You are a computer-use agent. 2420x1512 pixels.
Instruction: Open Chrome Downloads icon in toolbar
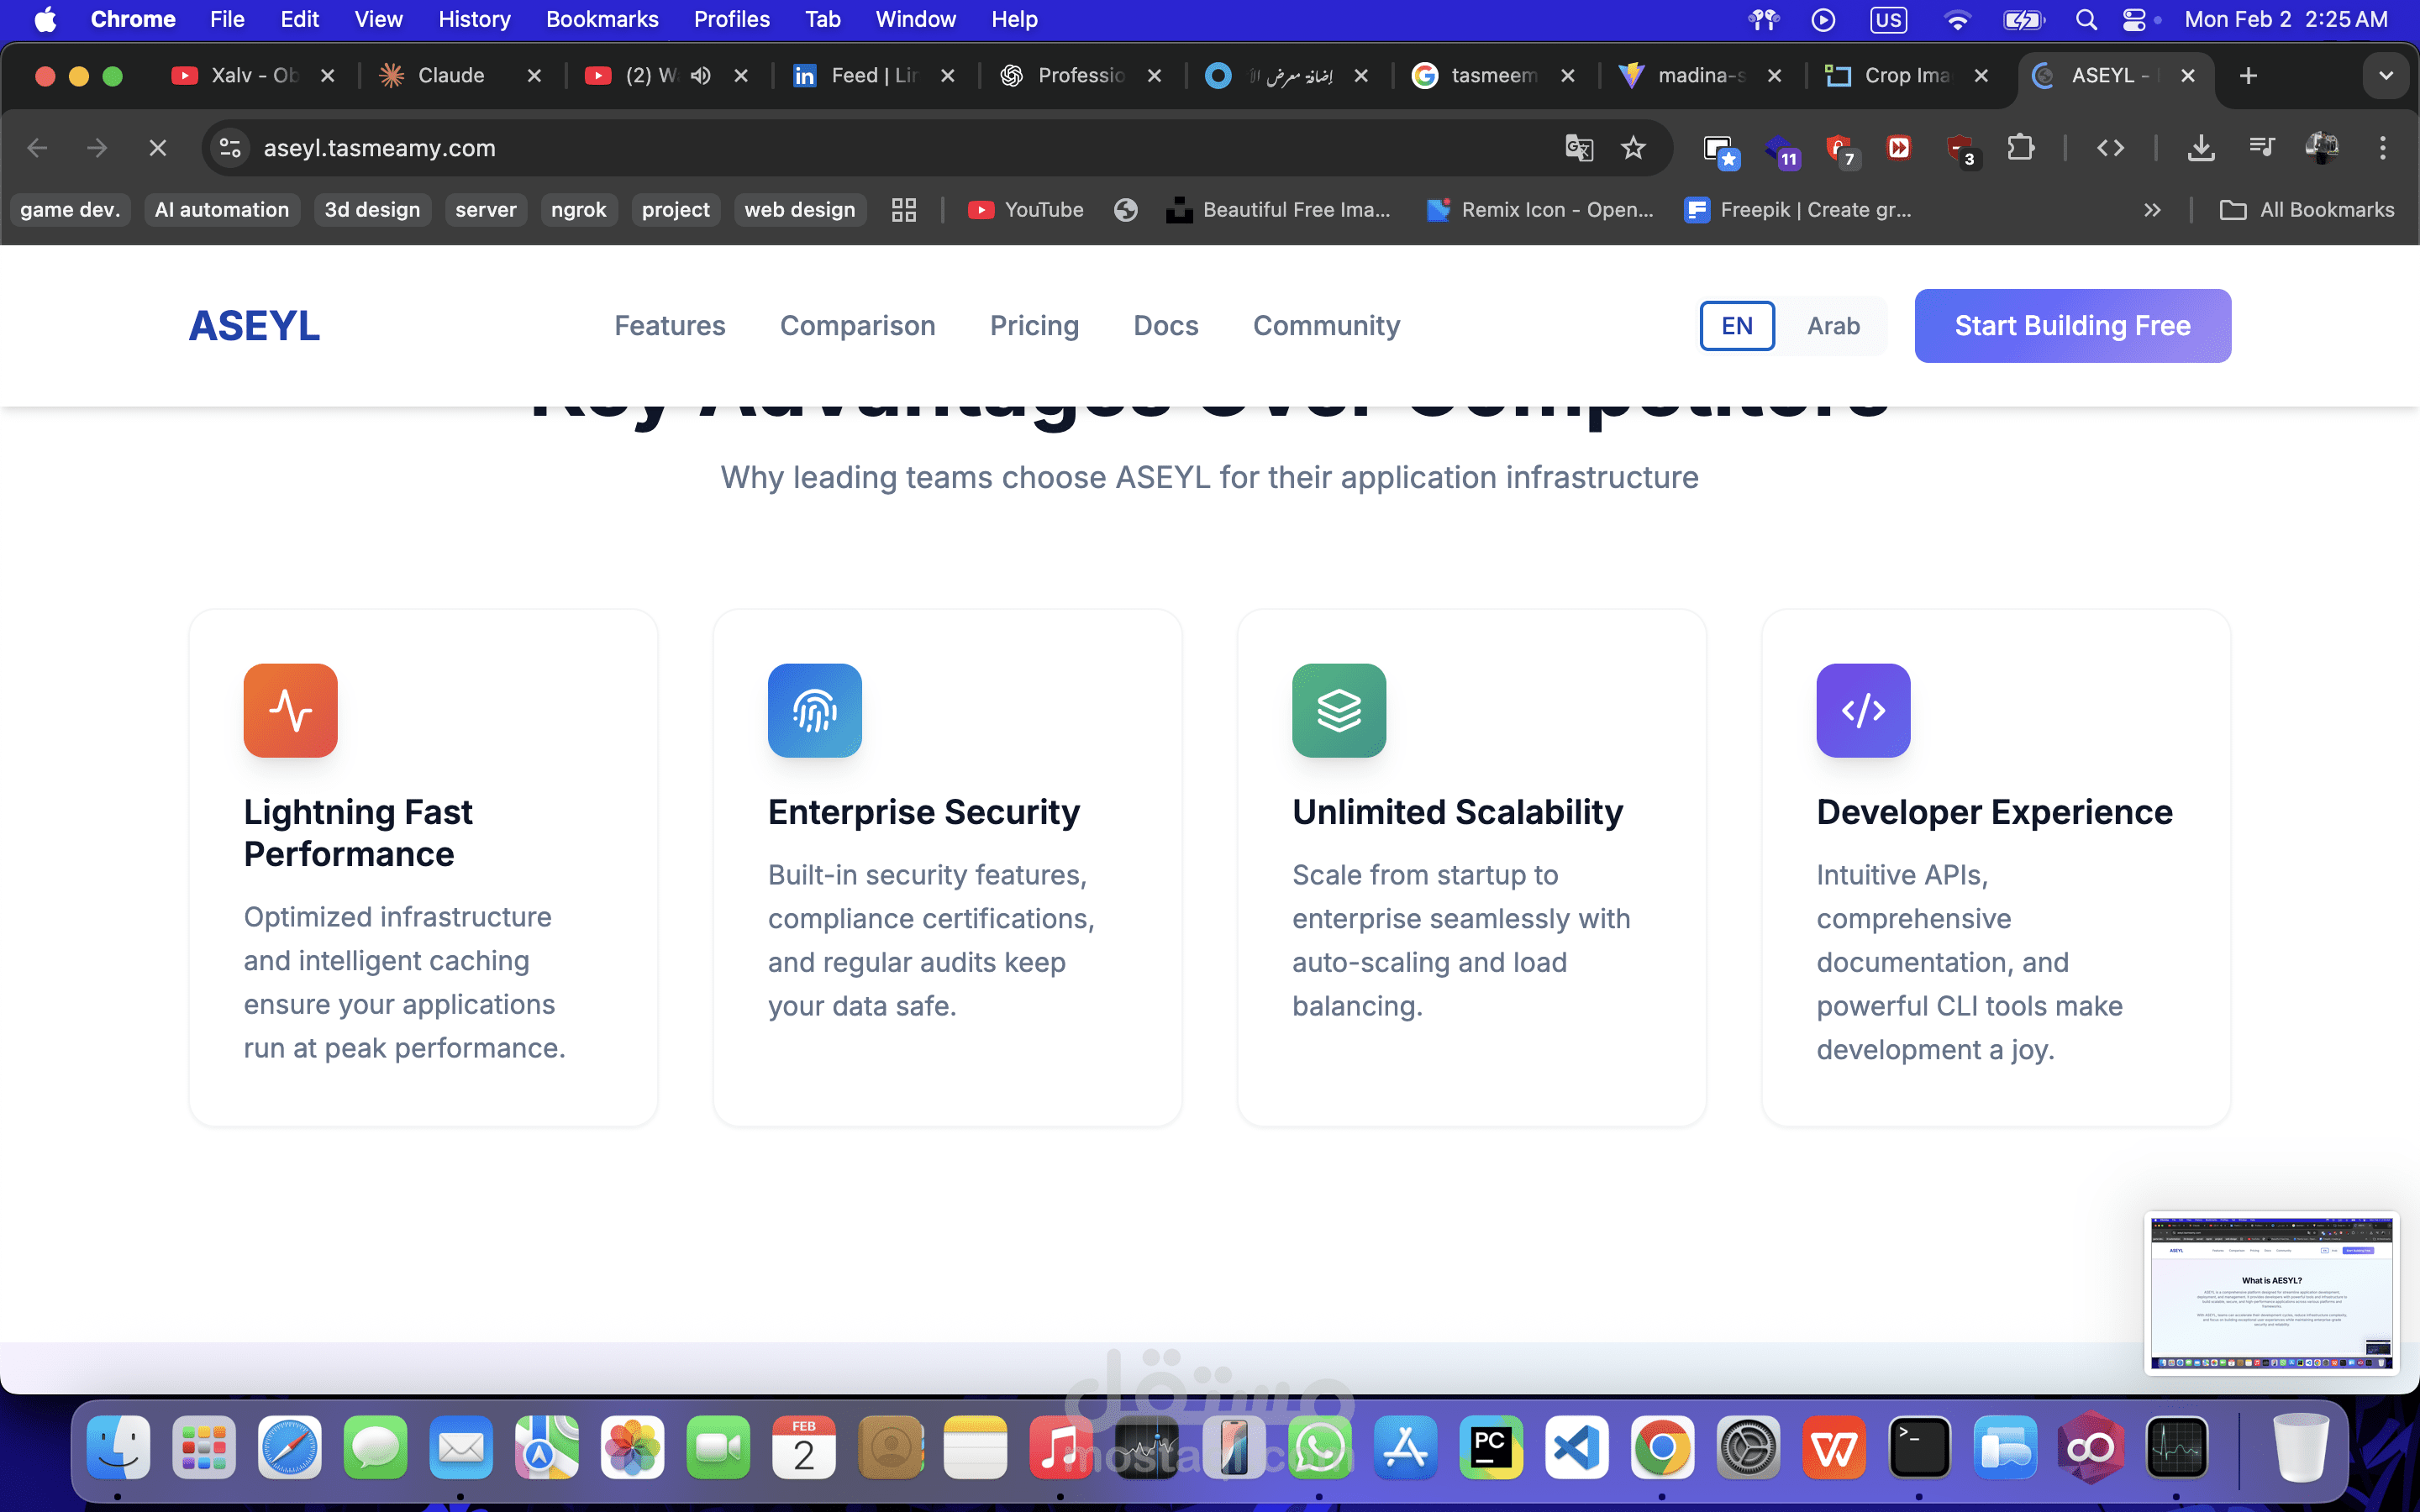pos(2200,148)
